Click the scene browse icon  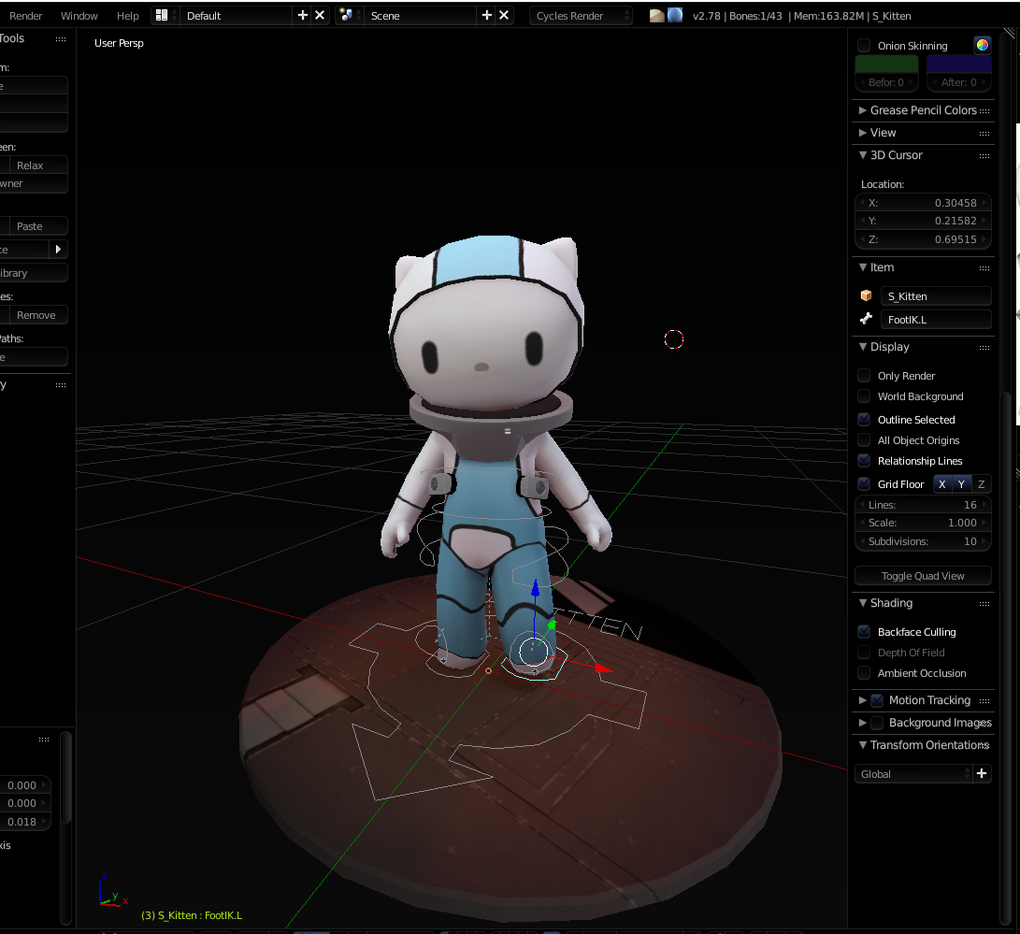[348, 16]
